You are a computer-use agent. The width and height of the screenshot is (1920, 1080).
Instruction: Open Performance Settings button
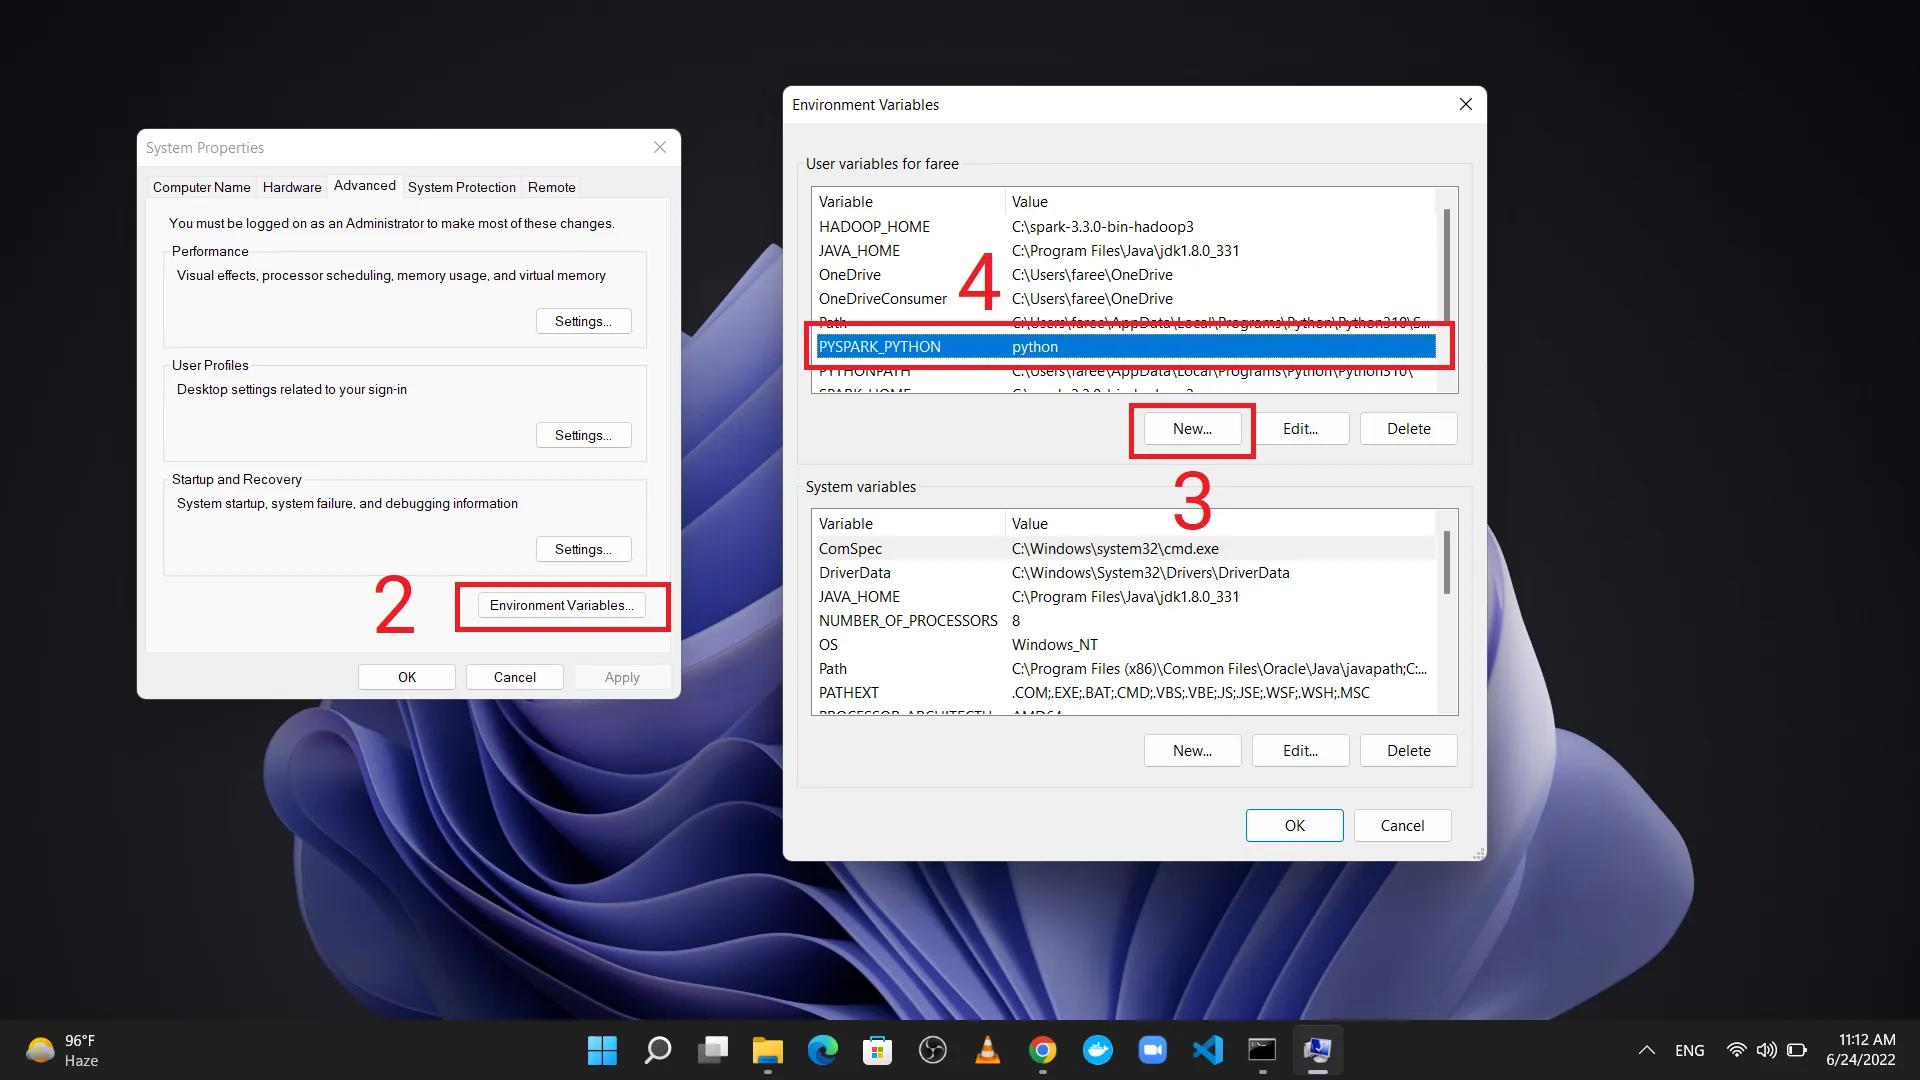(583, 321)
